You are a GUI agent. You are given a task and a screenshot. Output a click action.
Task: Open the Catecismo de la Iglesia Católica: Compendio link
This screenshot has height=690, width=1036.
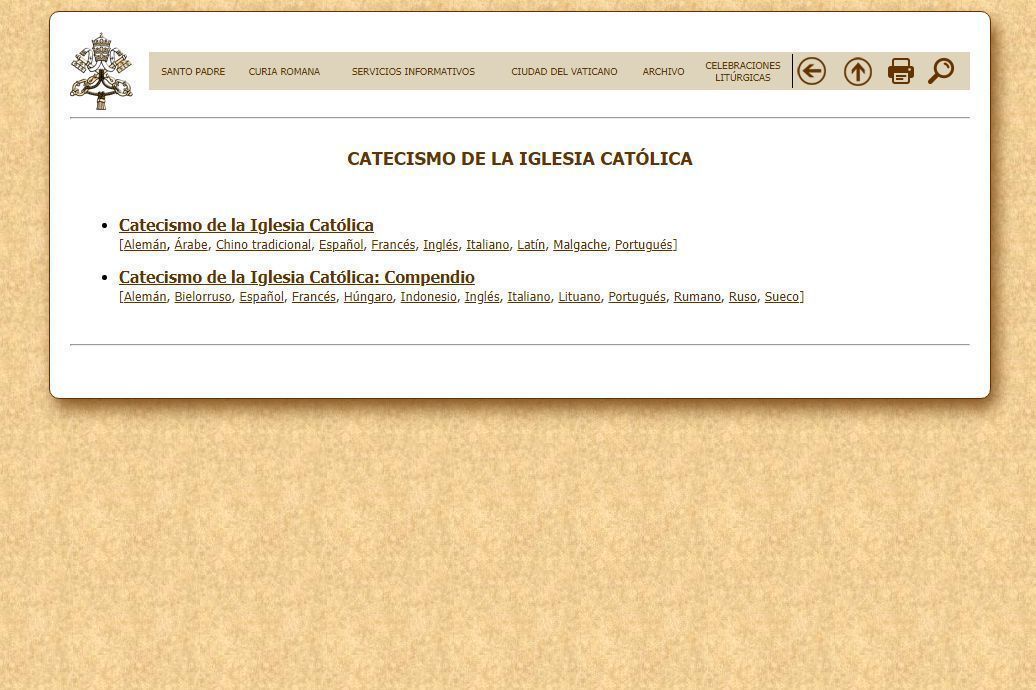pos(297,278)
